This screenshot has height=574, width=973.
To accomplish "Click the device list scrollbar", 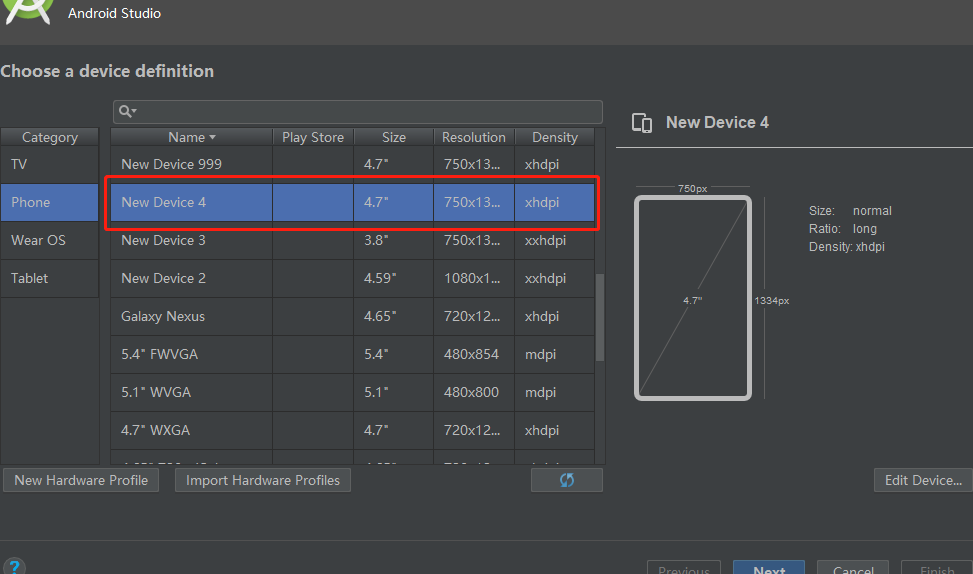I will pos(599,316).
